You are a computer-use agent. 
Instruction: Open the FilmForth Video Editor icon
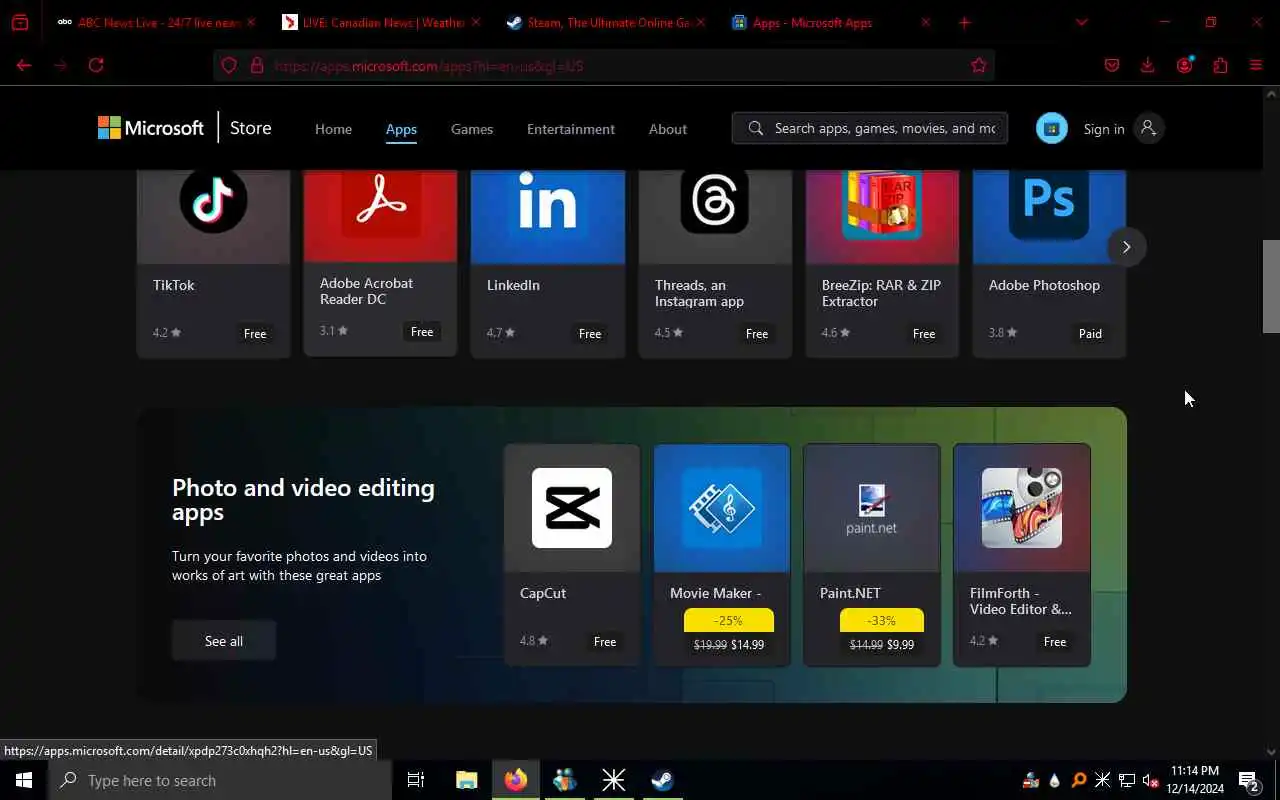pos(1022,508)
